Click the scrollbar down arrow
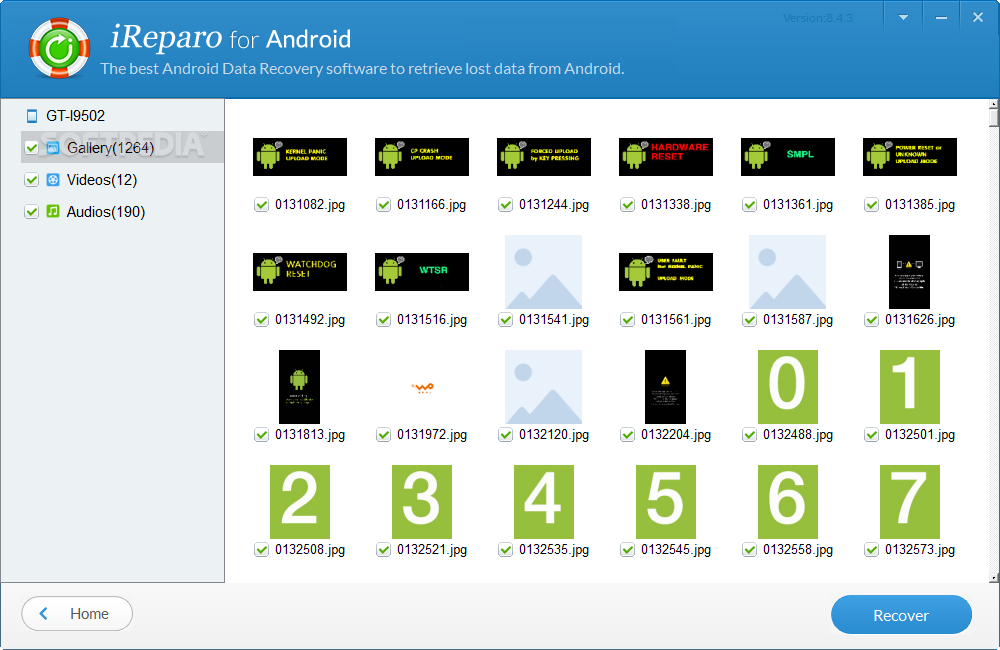Image resolution: width=1000 pixels, height=650 pixels. (994, 578)
